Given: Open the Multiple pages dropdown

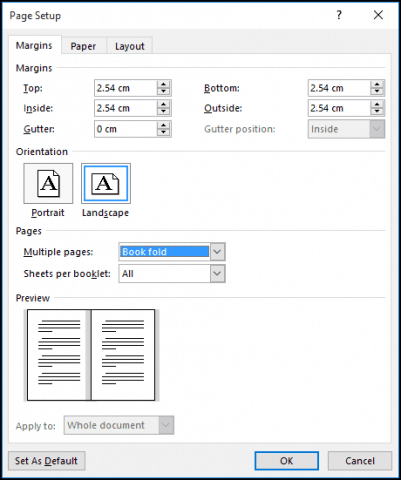Looking at the screenshot, I should (217, 252).
